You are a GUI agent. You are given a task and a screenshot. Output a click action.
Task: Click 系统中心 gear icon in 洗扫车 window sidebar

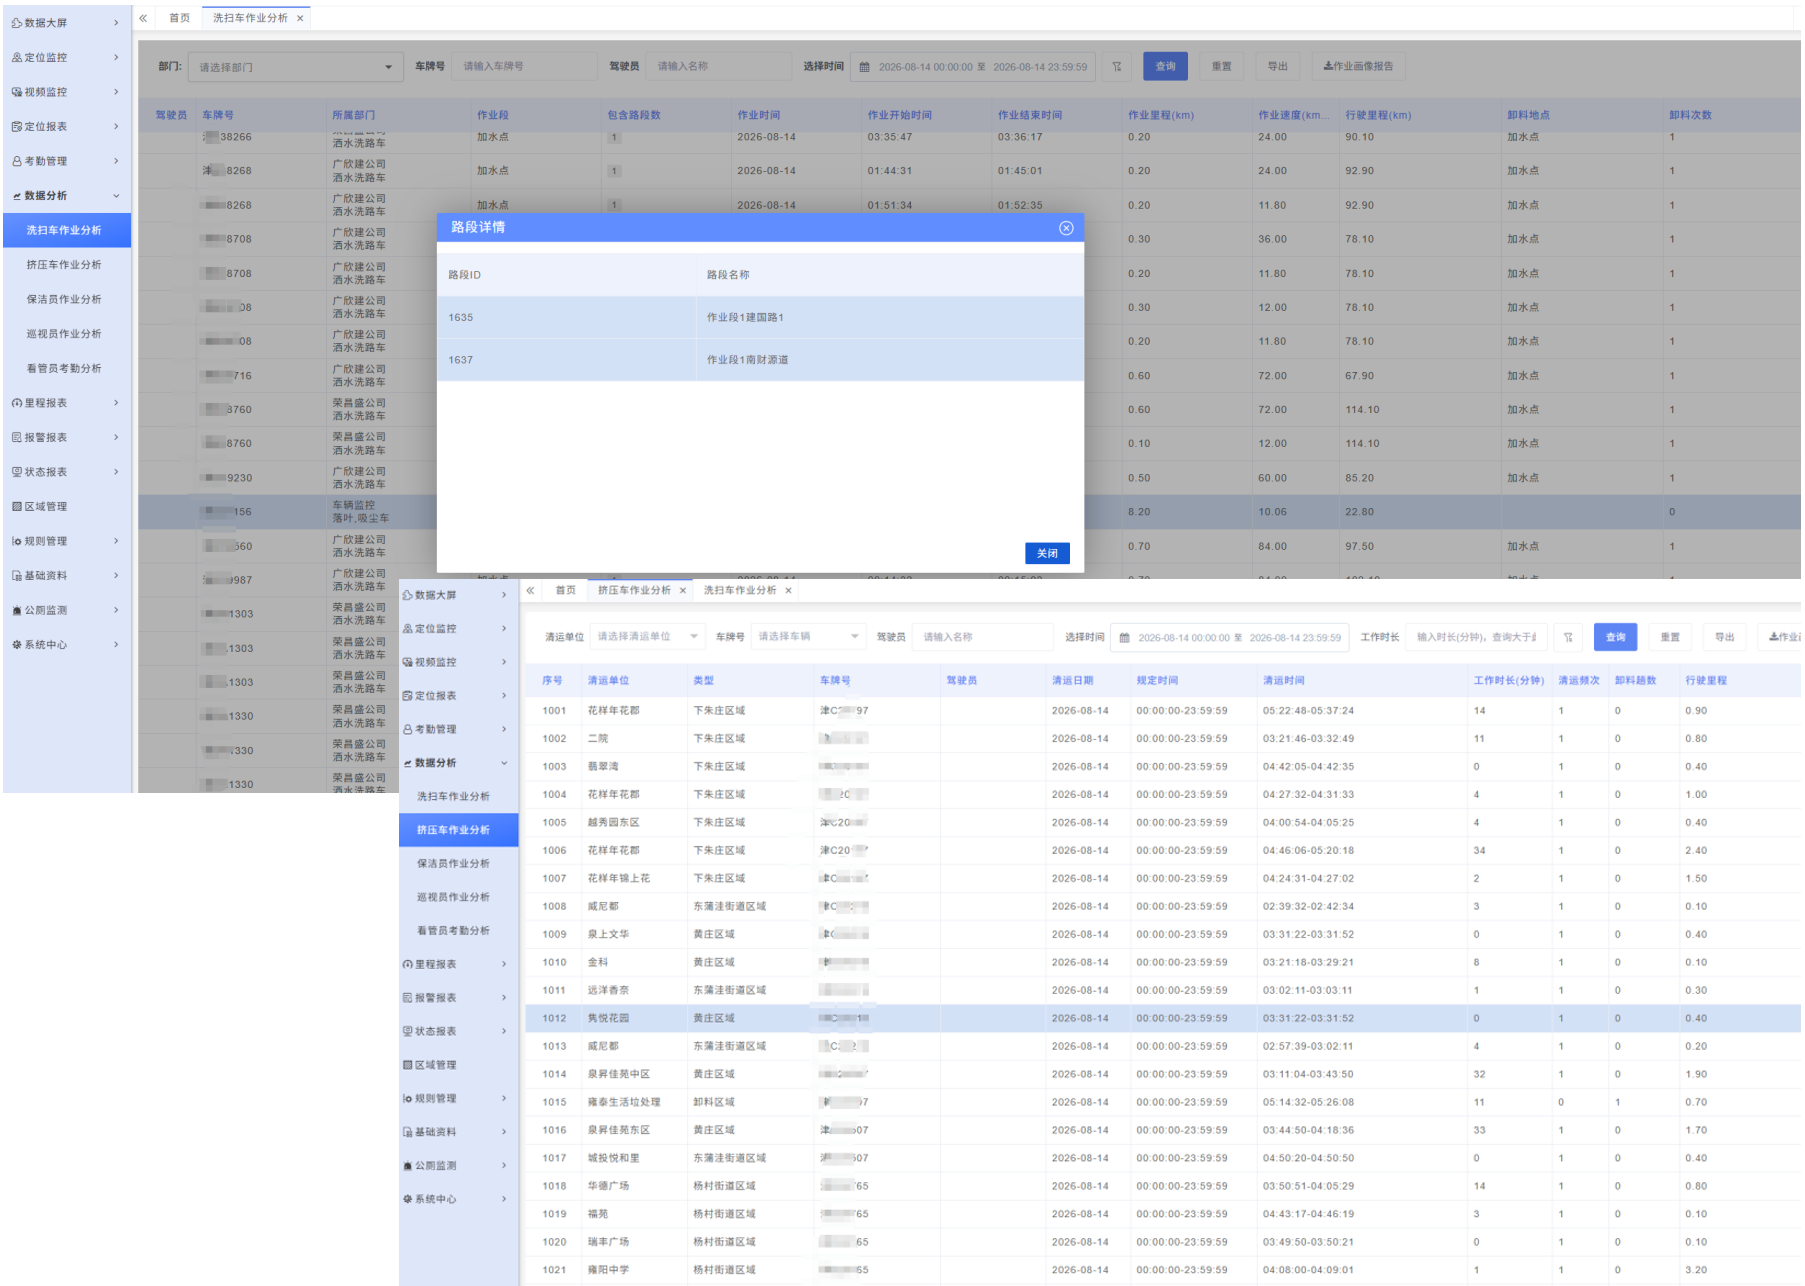(x=17, y=645)
